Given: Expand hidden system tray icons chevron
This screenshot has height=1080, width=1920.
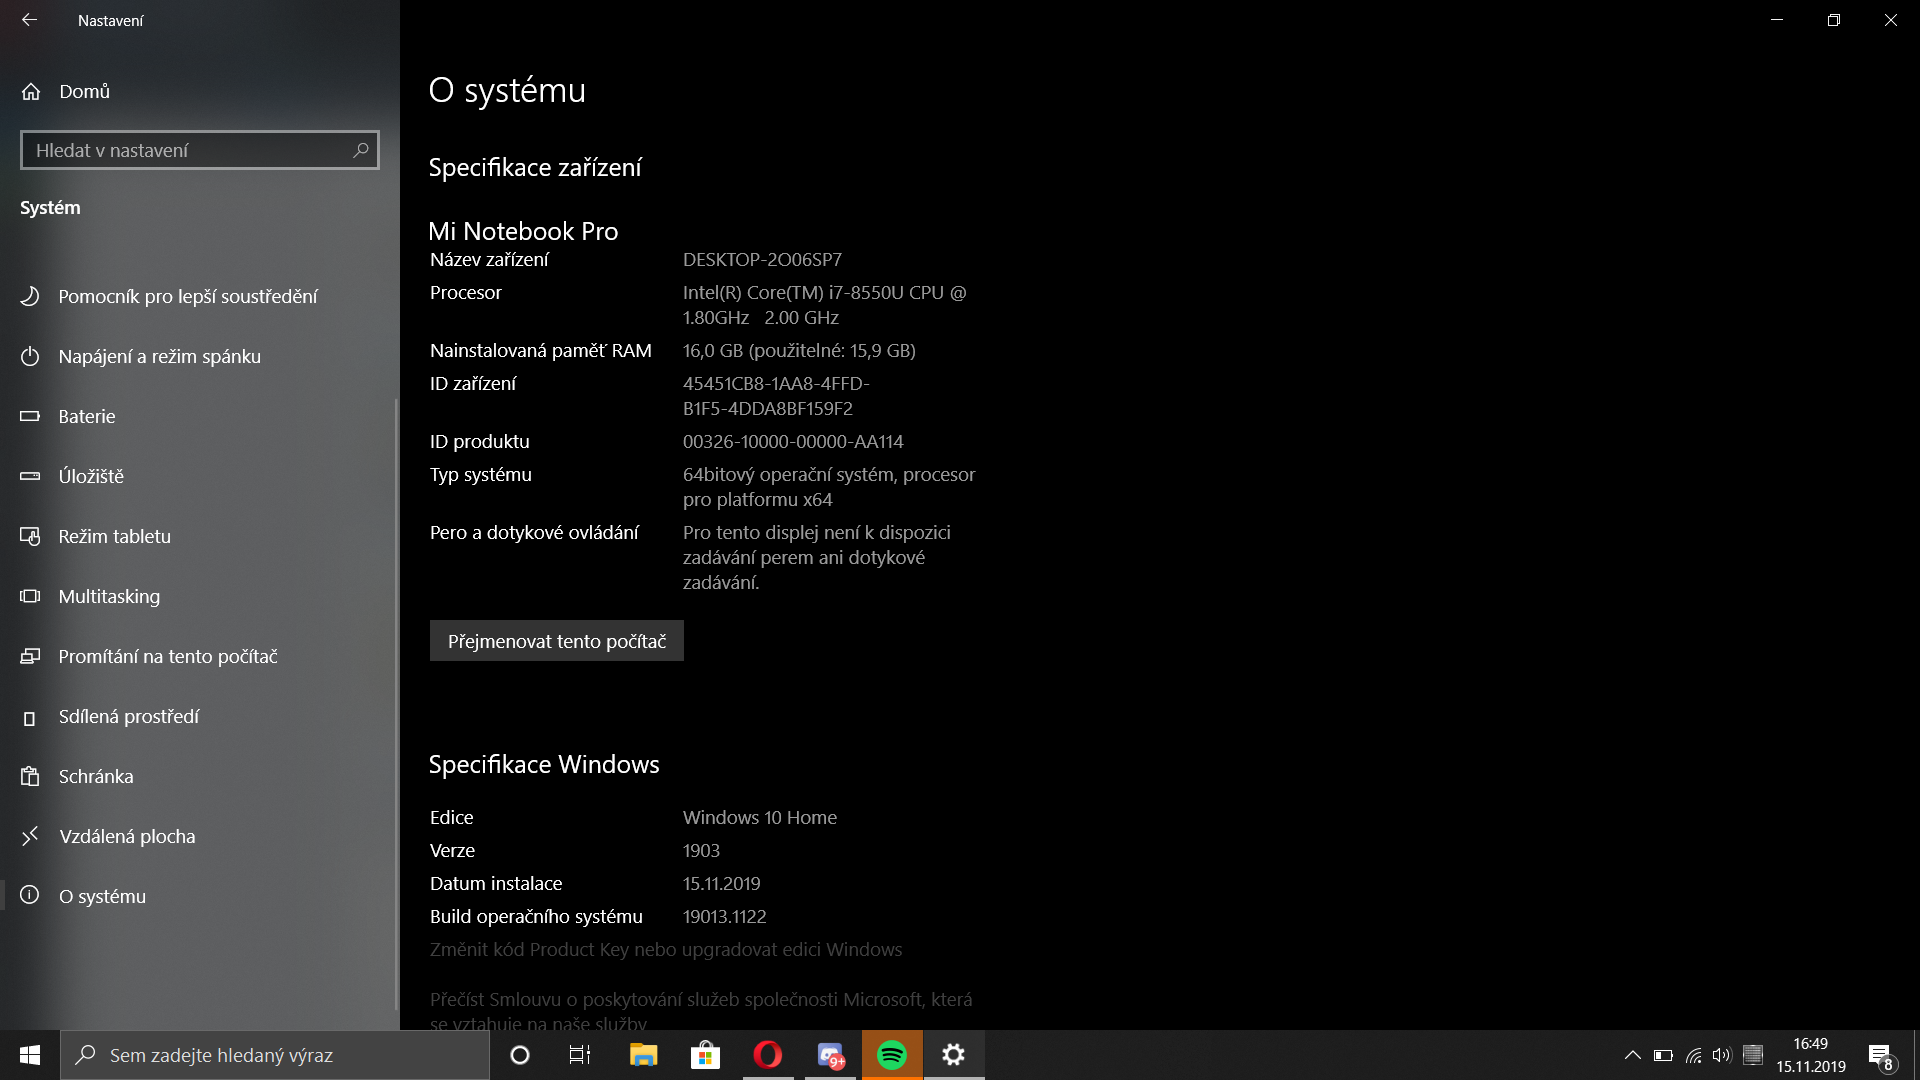Looking at the screenshot, I should click(x=1632, y=1055).
